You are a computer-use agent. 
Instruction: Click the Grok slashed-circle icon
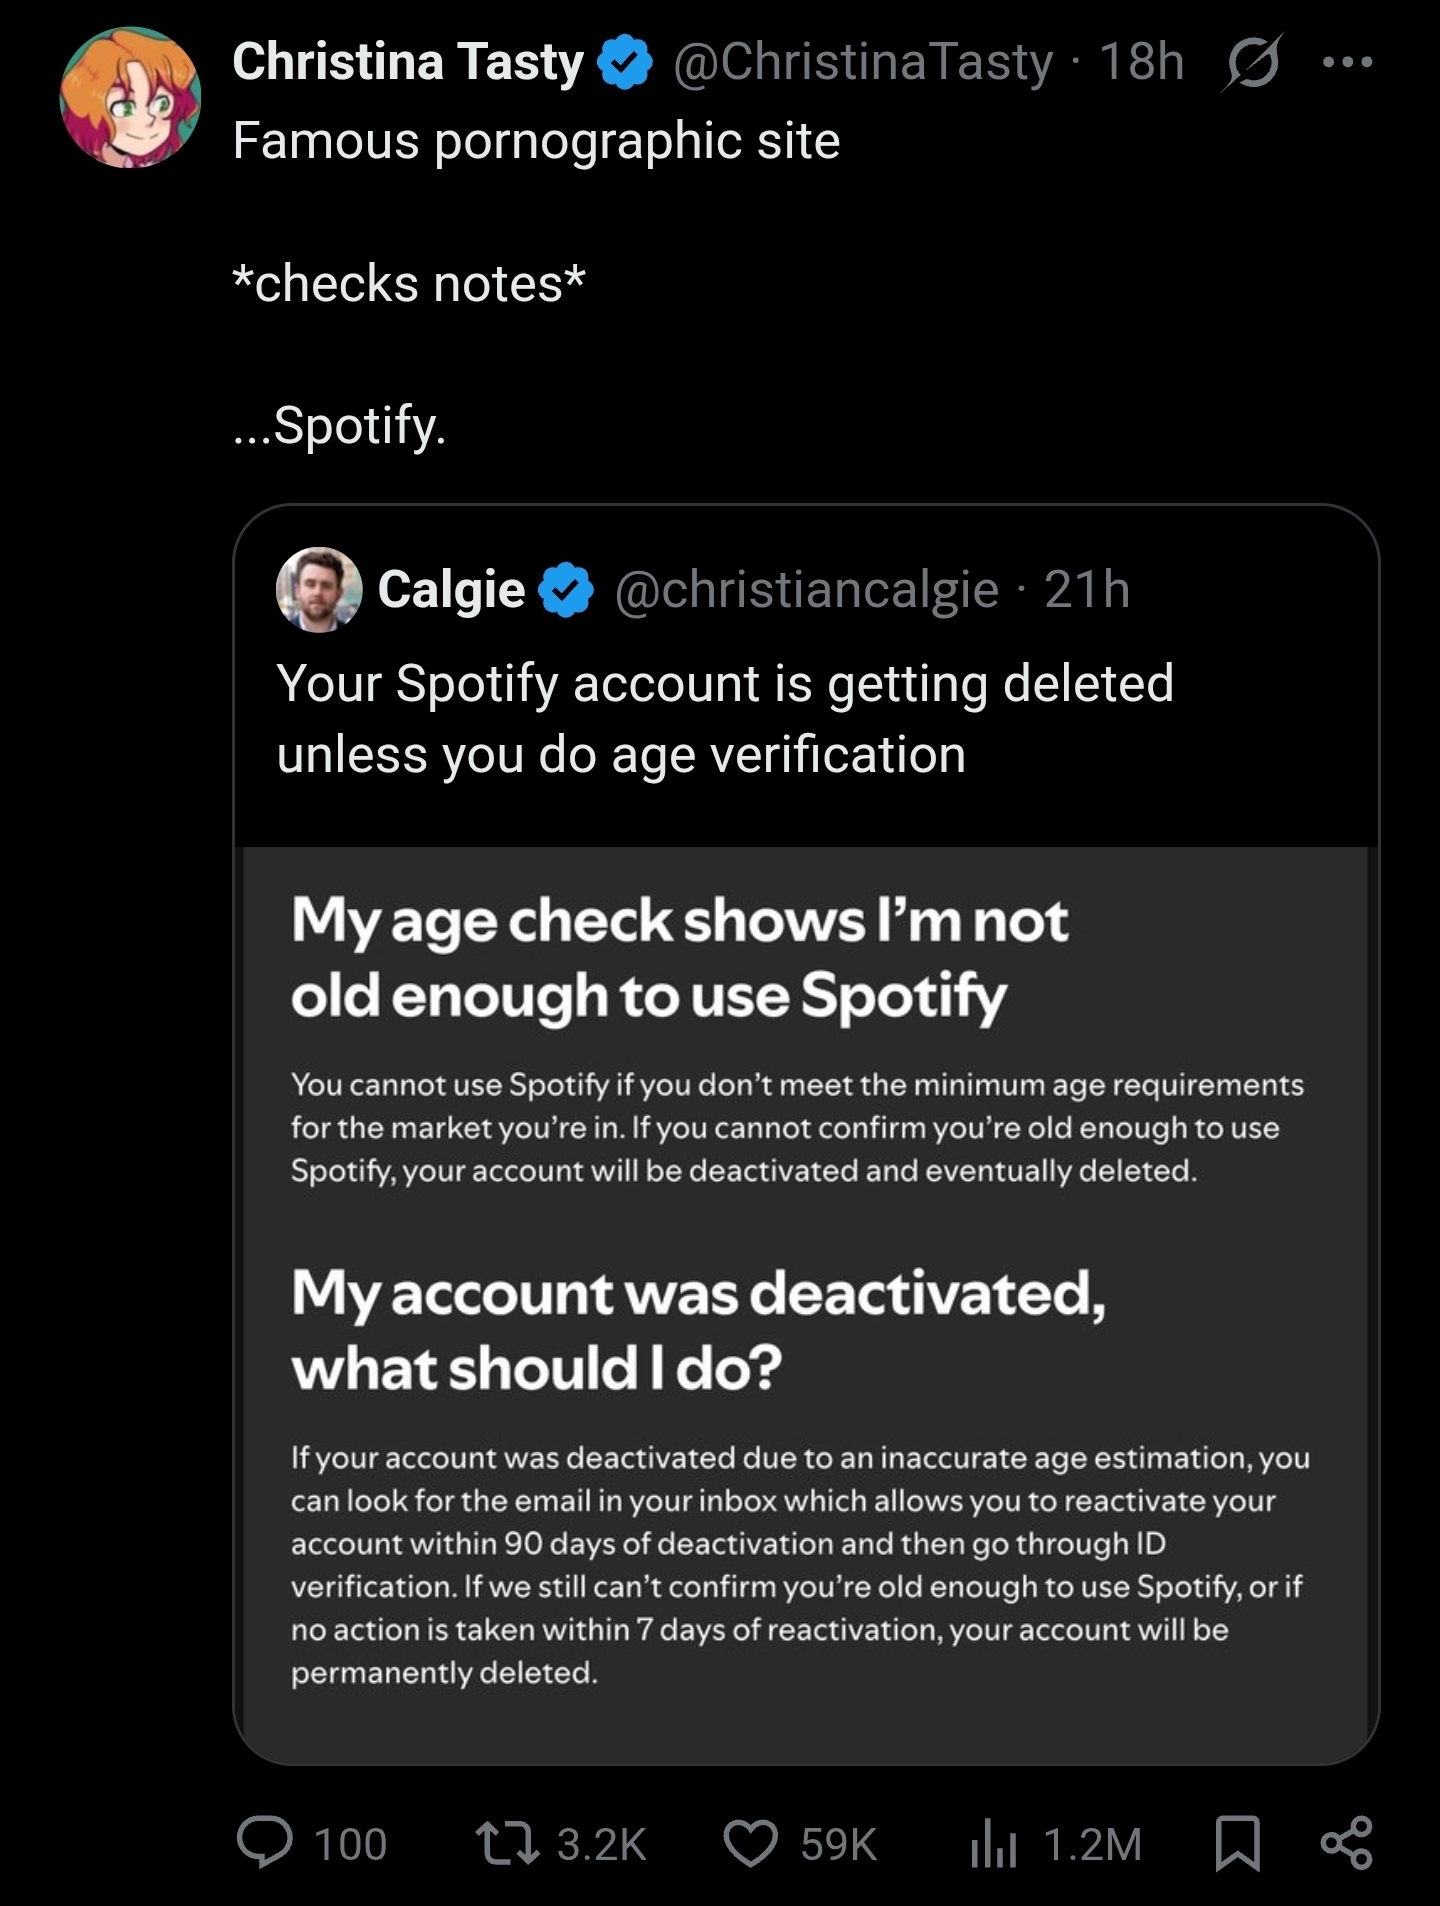pyautogui.click(x=1252, y=63)
